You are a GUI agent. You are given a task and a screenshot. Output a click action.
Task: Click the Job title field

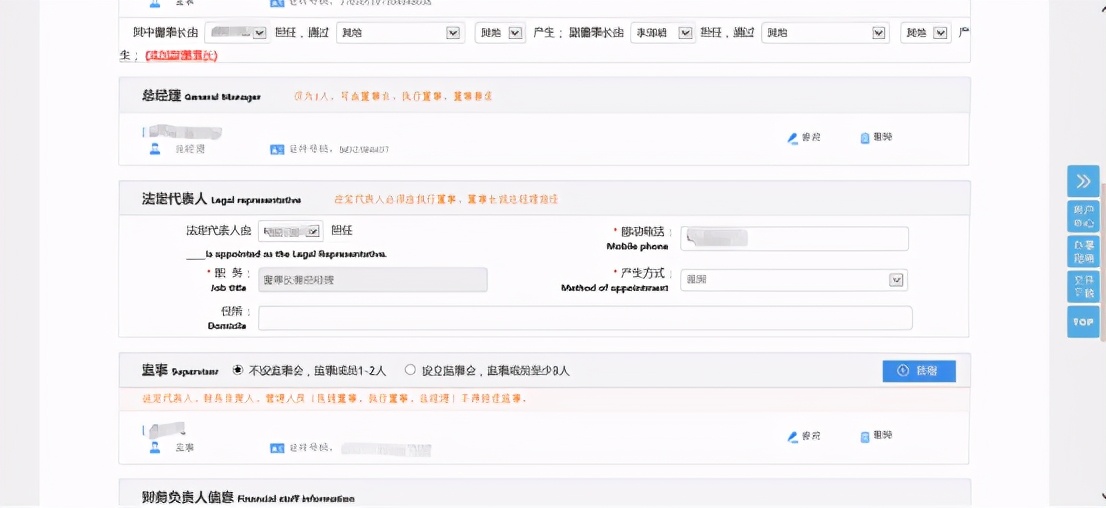pyautogui.click(x=372, y=280)
